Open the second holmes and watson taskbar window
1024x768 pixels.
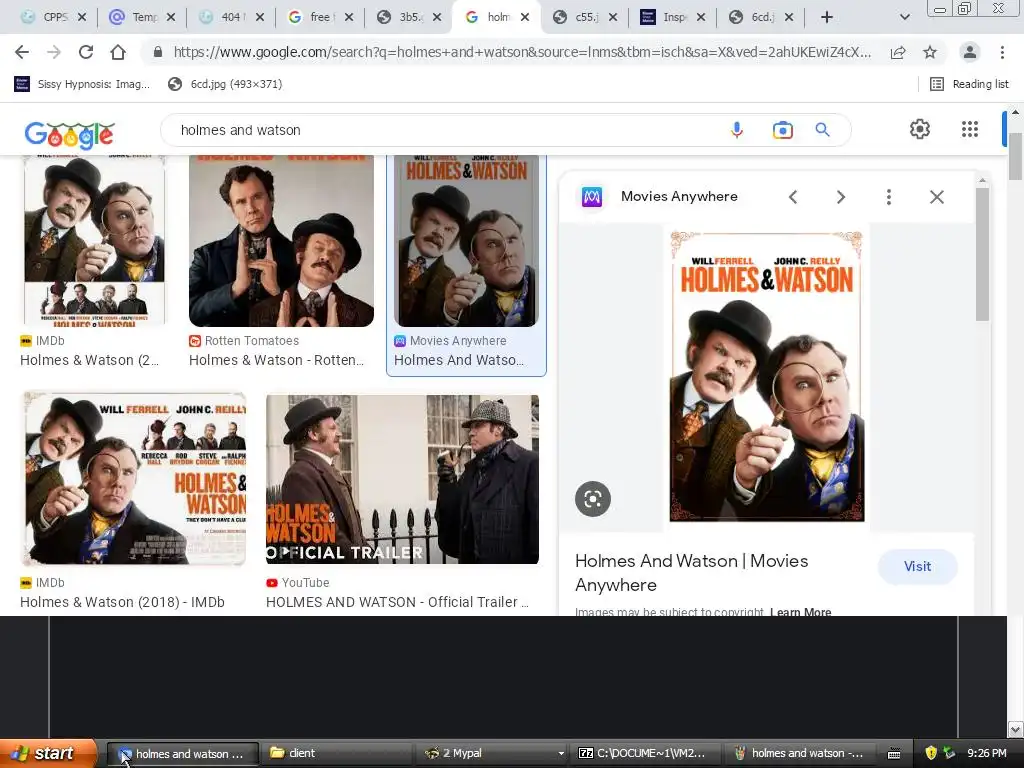pyautogui.click(x=800, y=754)
